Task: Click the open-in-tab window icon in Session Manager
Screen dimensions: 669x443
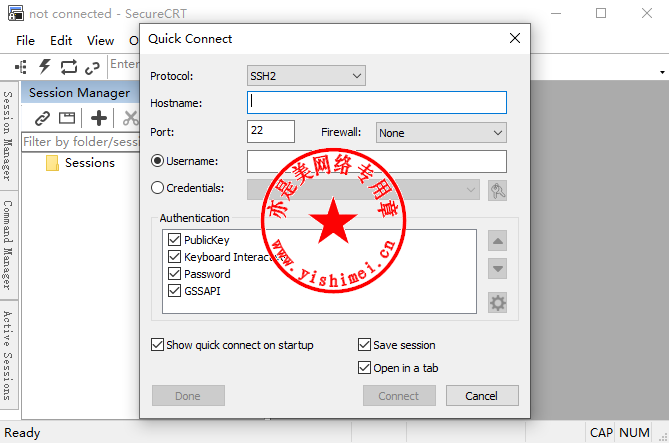Action: 67,118
